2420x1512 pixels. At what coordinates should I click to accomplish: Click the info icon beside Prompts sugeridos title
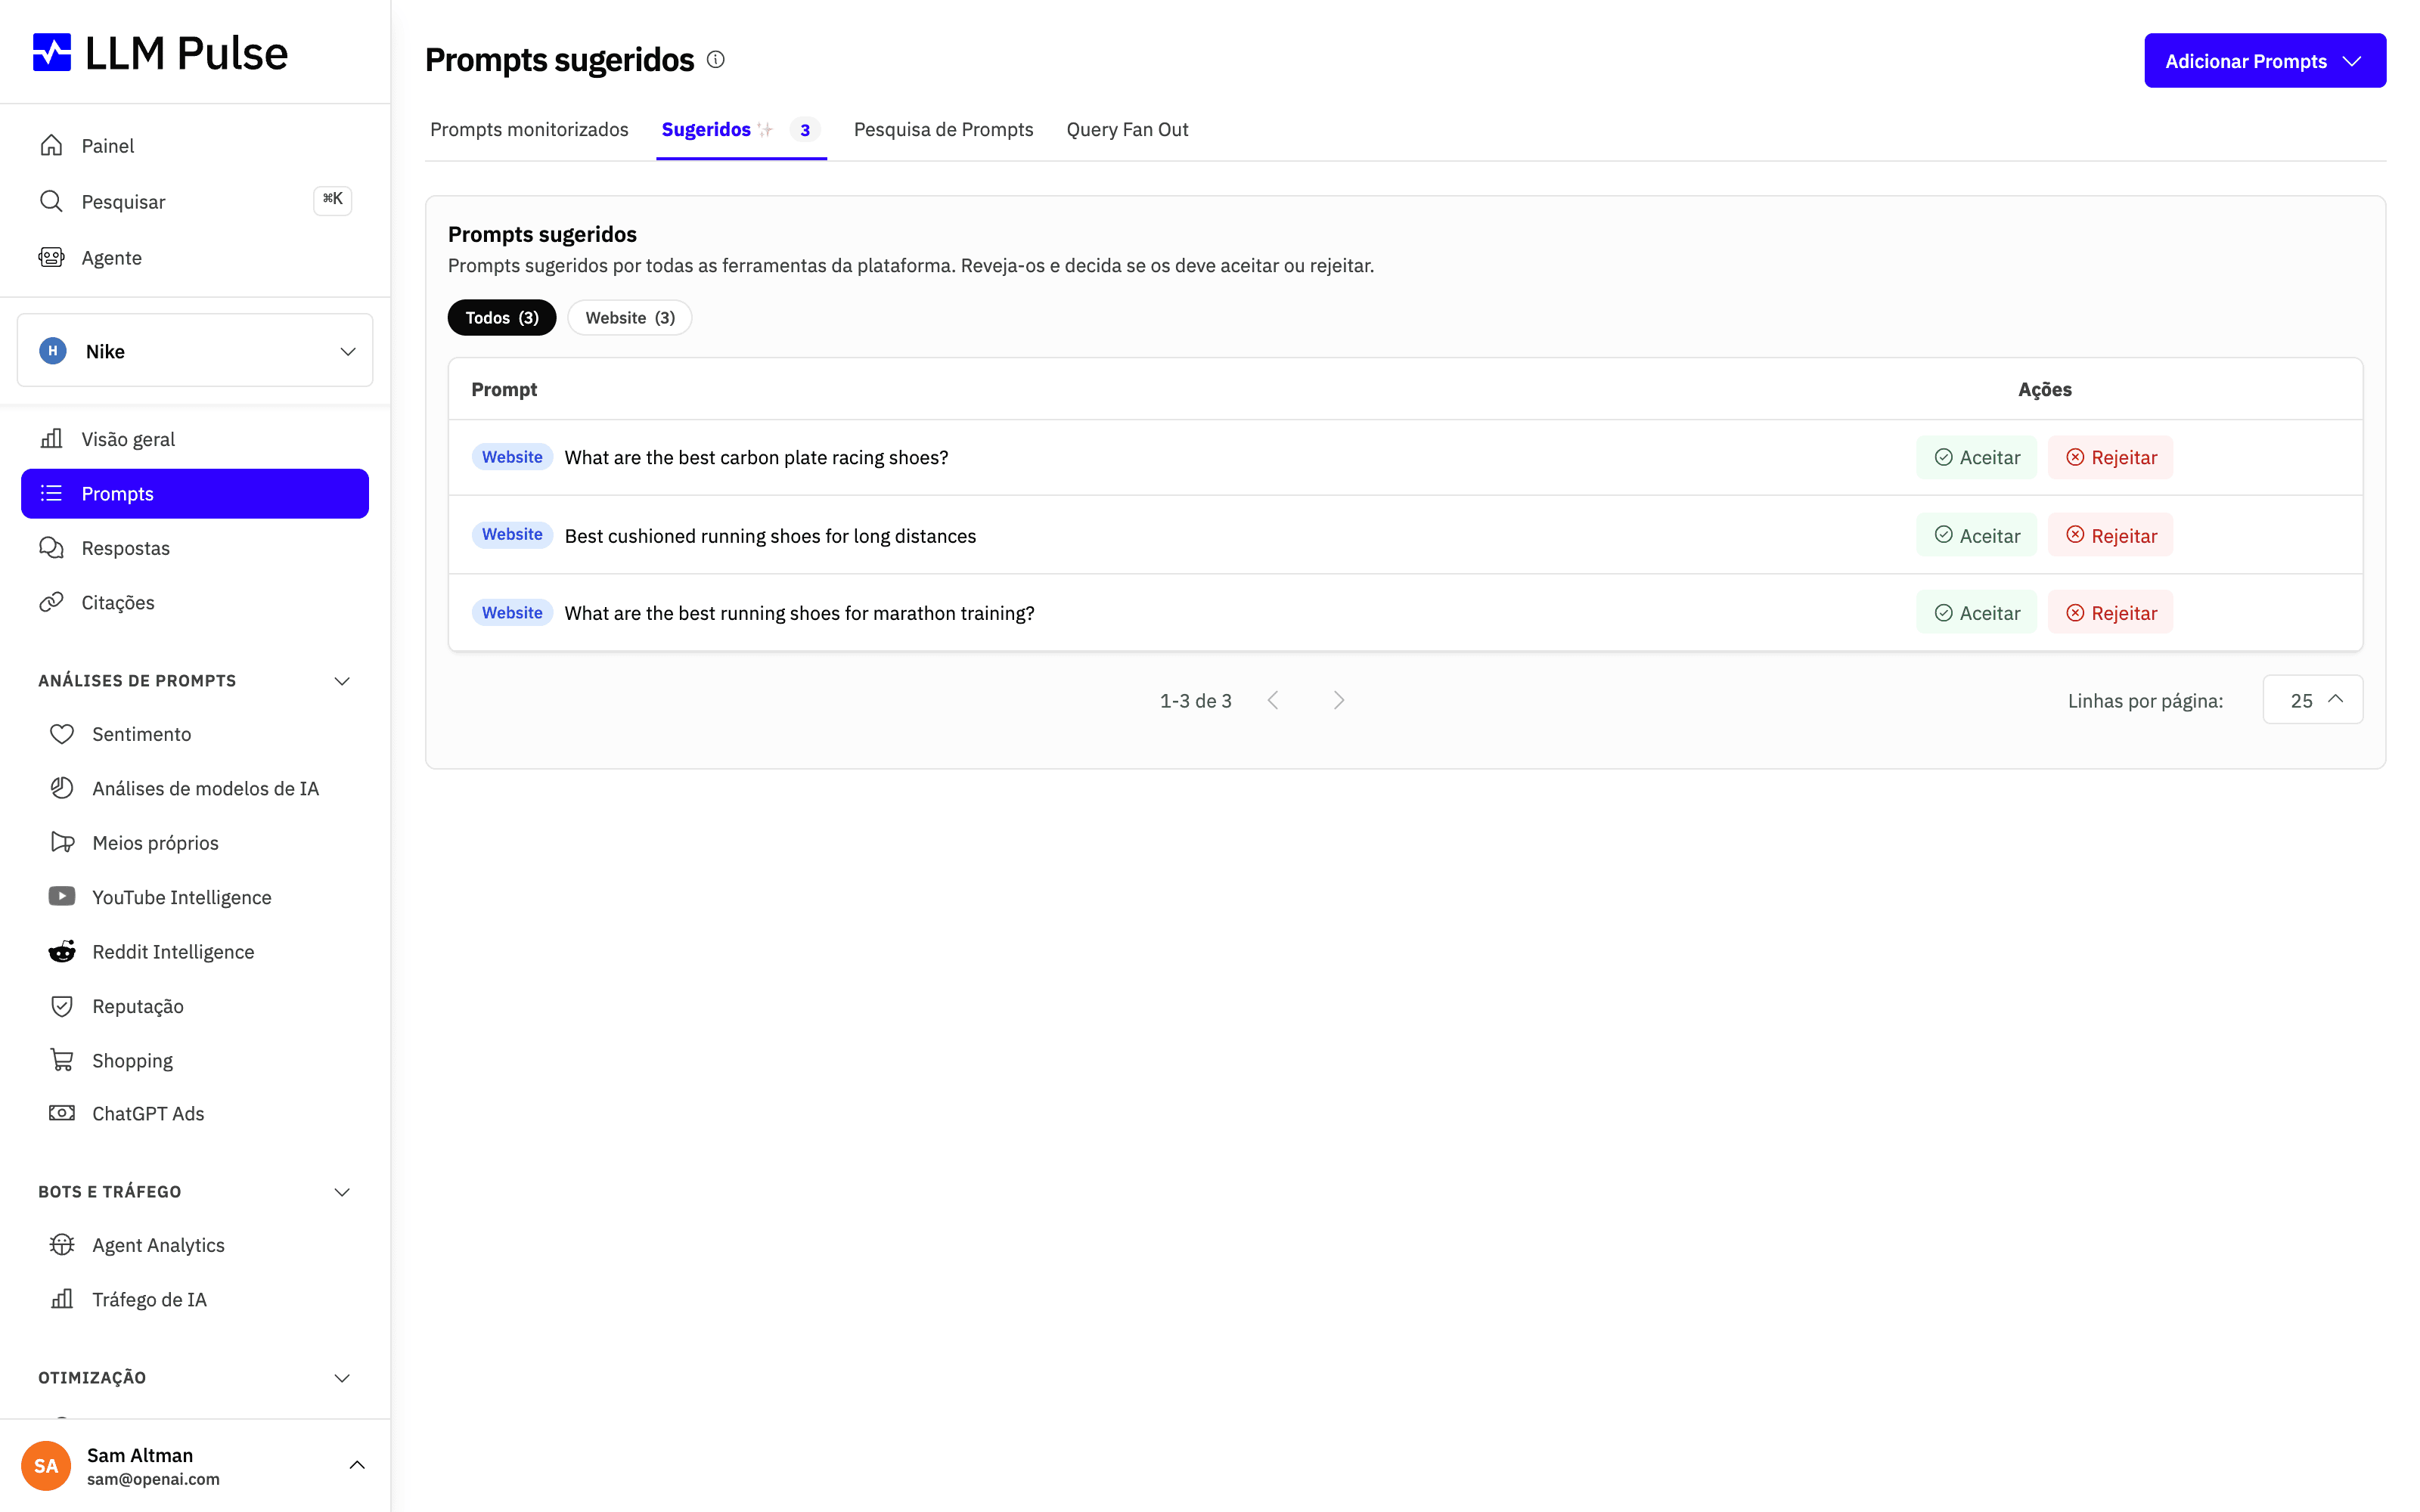[x=716, y=60]
